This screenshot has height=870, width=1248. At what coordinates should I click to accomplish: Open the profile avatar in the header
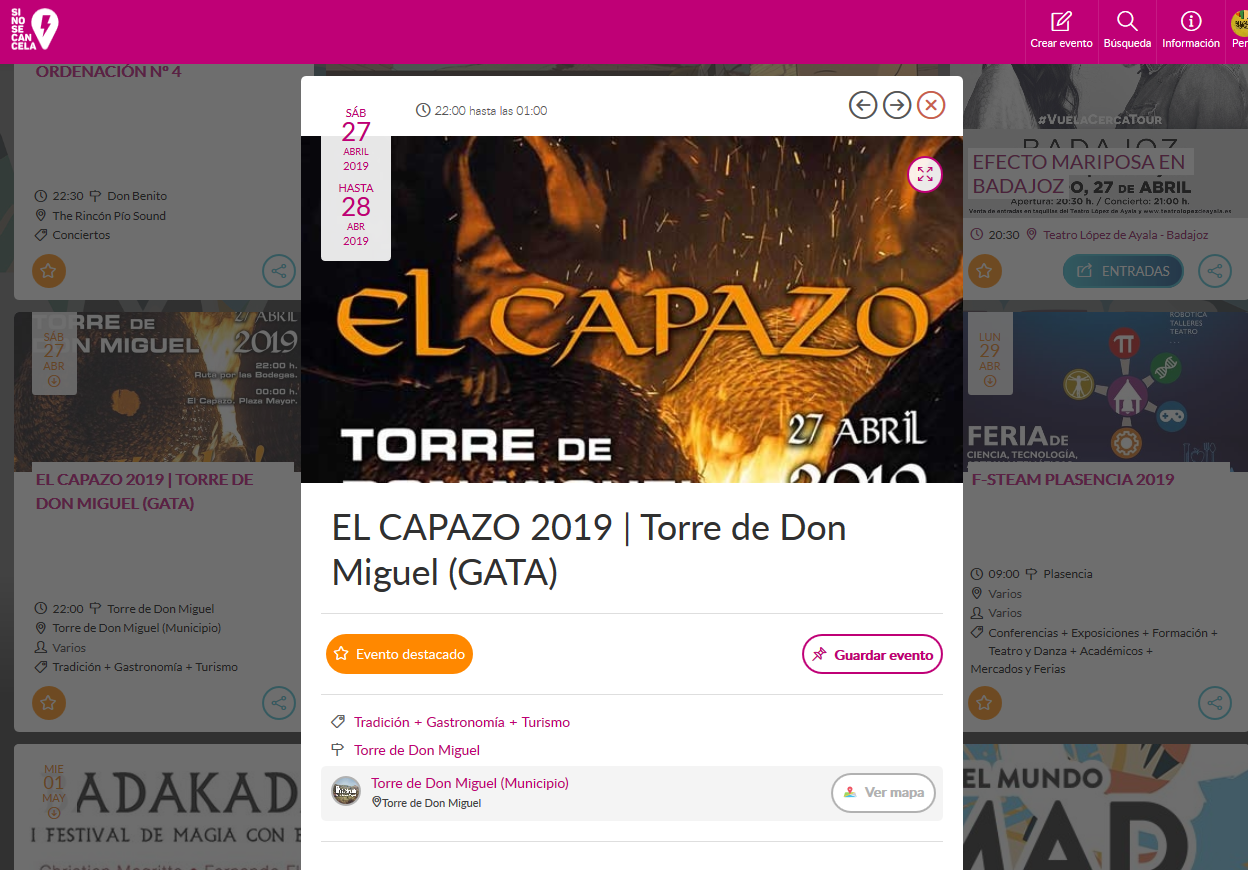1239,24
